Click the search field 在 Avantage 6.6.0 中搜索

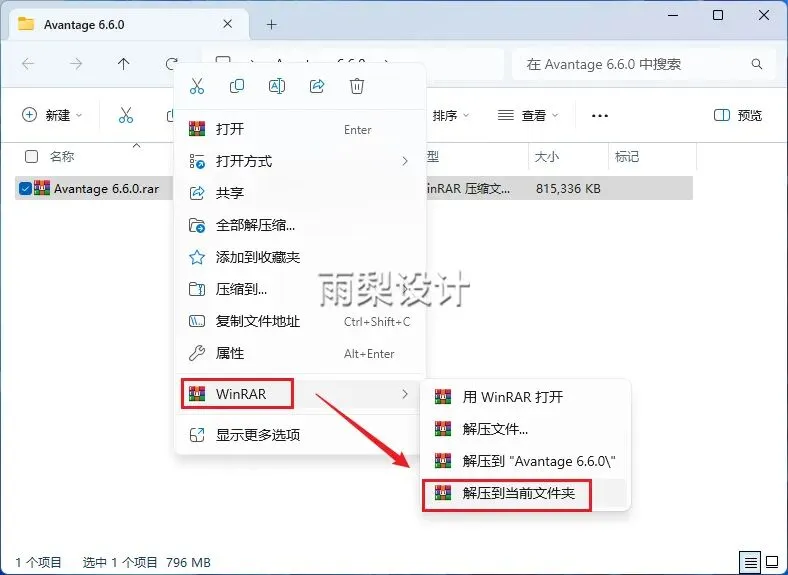click(x=643, y=64)
